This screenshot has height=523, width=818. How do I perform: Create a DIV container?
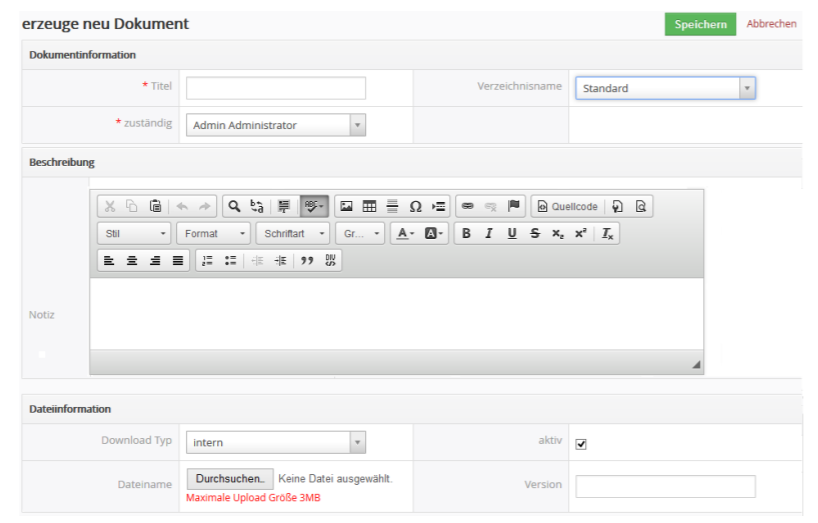tap(330, 261)
